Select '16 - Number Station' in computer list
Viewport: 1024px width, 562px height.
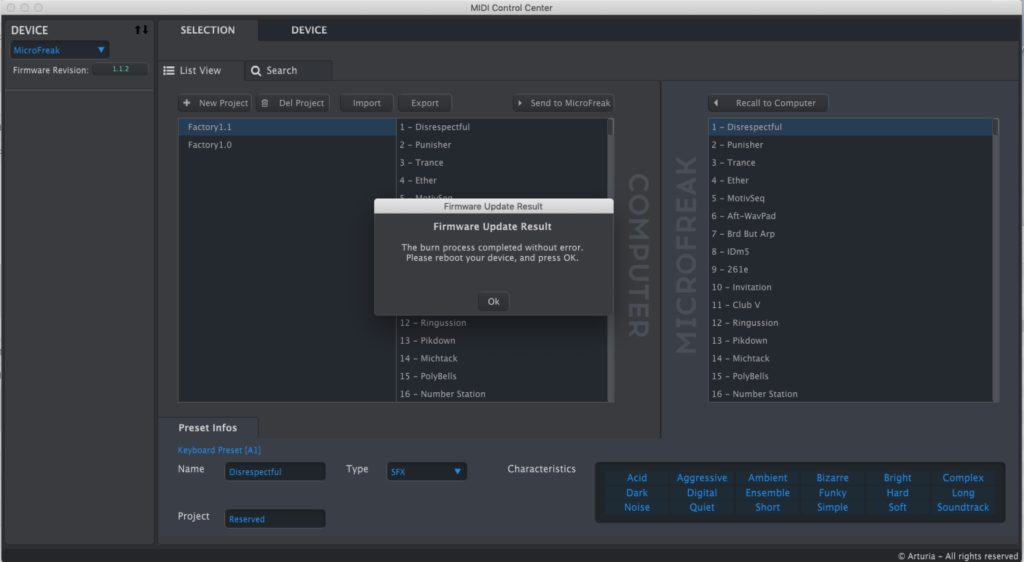502,394
